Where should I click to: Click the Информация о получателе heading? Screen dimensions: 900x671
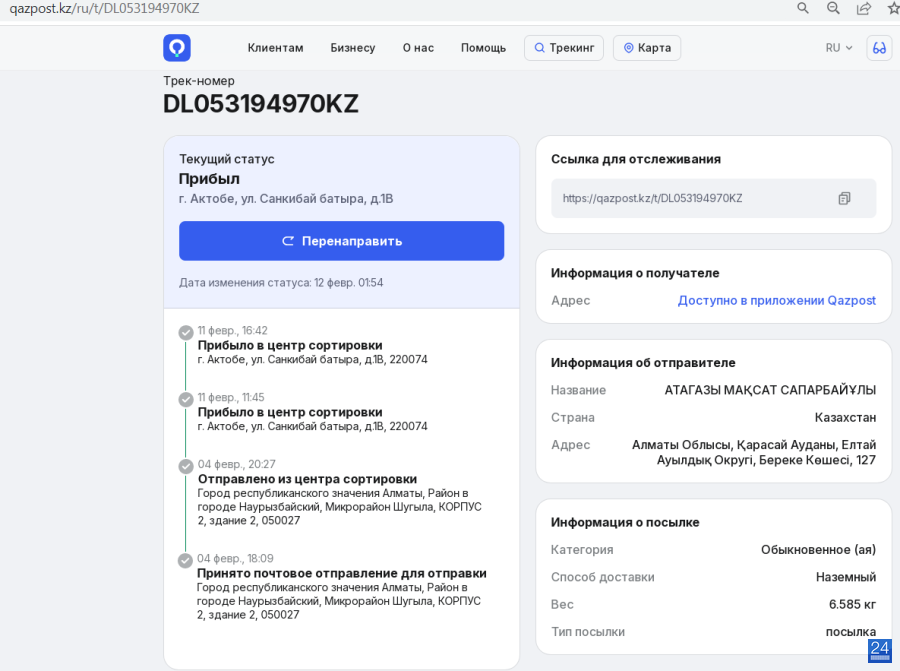[x=635, y=273]
